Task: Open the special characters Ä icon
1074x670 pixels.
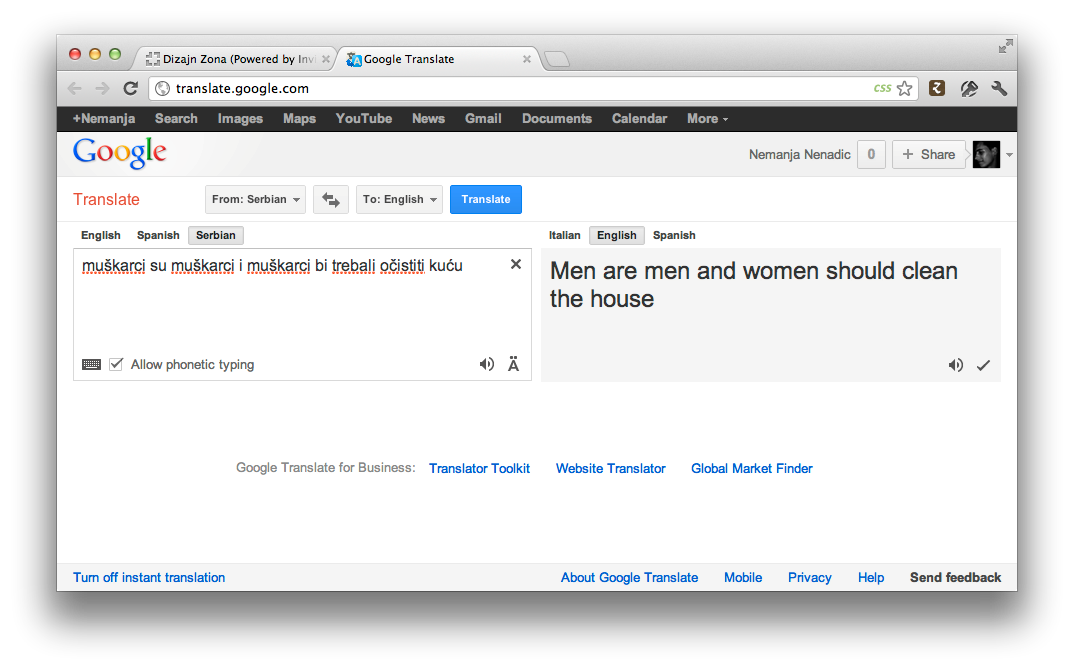Action: point(513,364)
